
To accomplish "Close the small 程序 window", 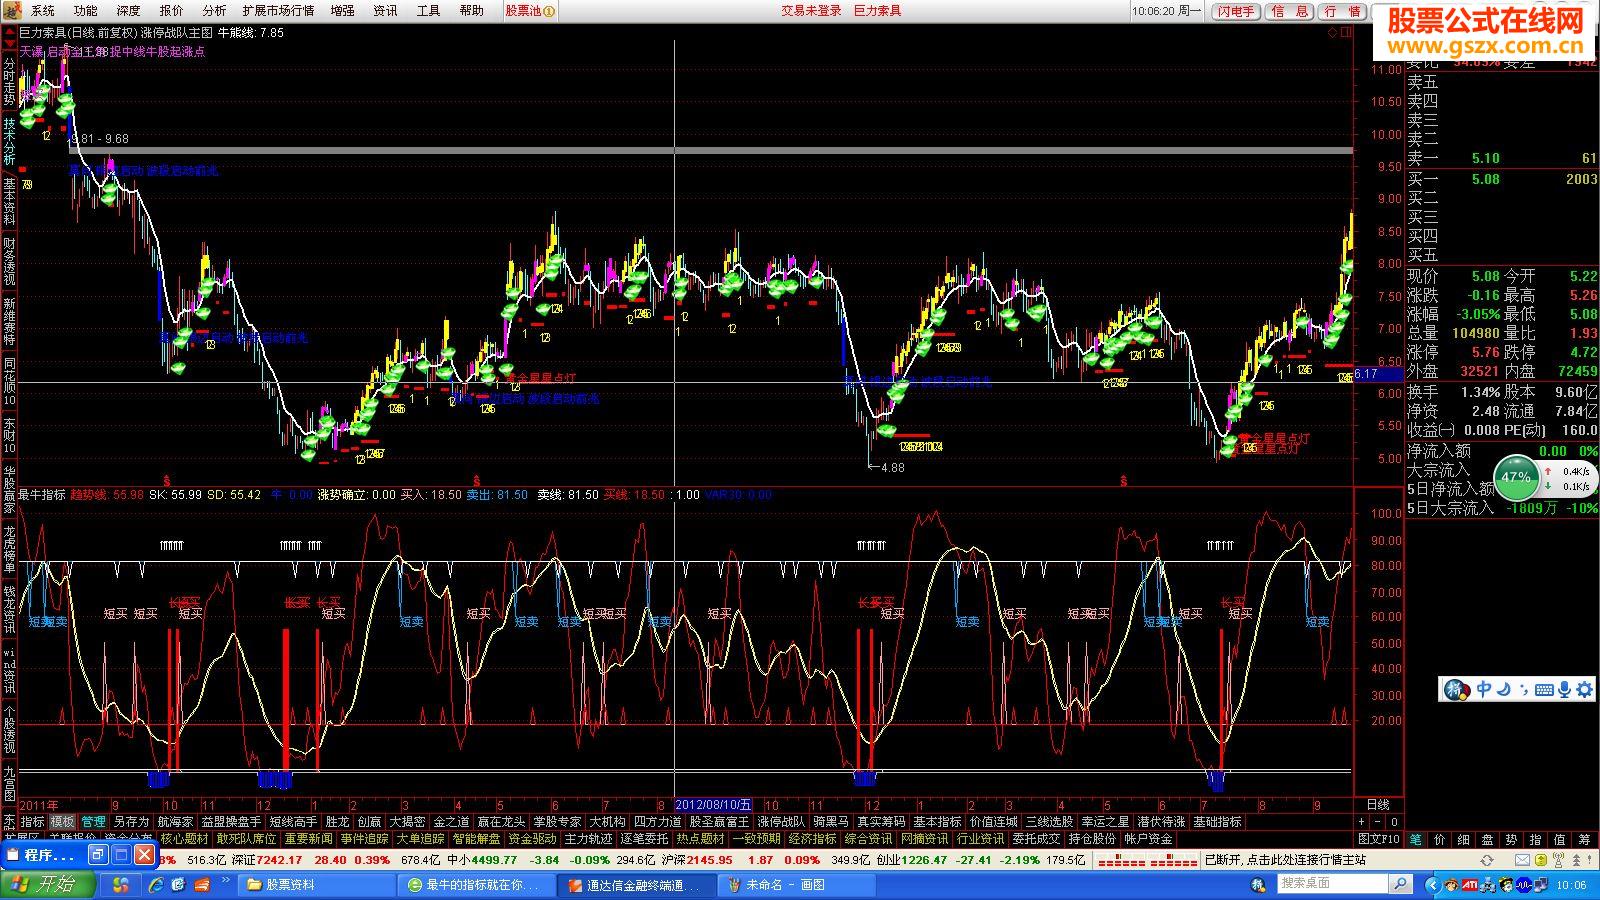I will tap(144, 855).
